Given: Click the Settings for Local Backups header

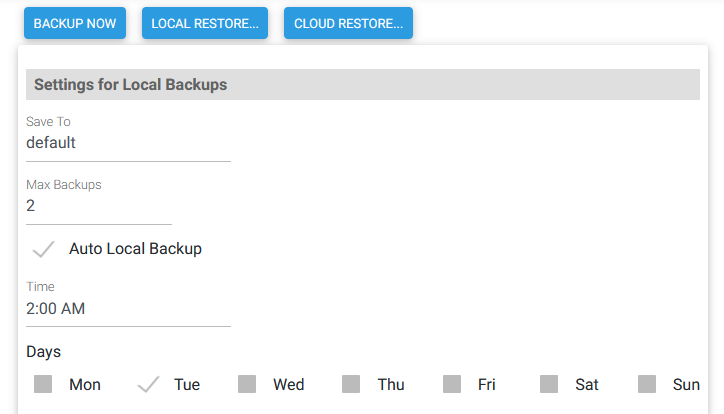Looking at the screenshot, I should (x=130, y=85).
